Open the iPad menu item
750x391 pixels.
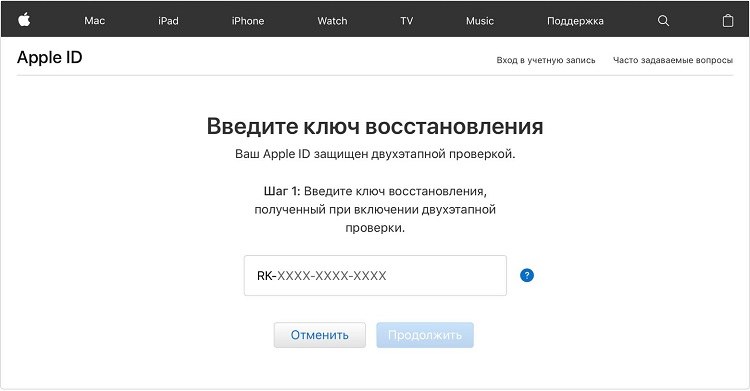tap(168, 21)
